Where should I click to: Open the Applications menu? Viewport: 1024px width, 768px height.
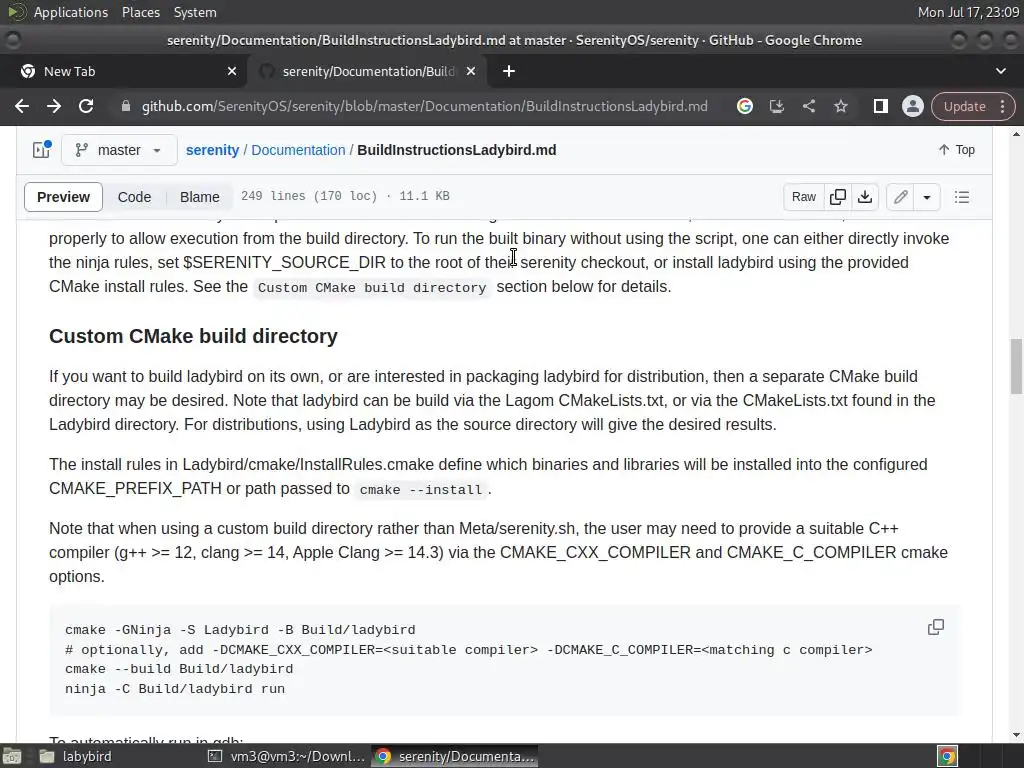[71, 12]
